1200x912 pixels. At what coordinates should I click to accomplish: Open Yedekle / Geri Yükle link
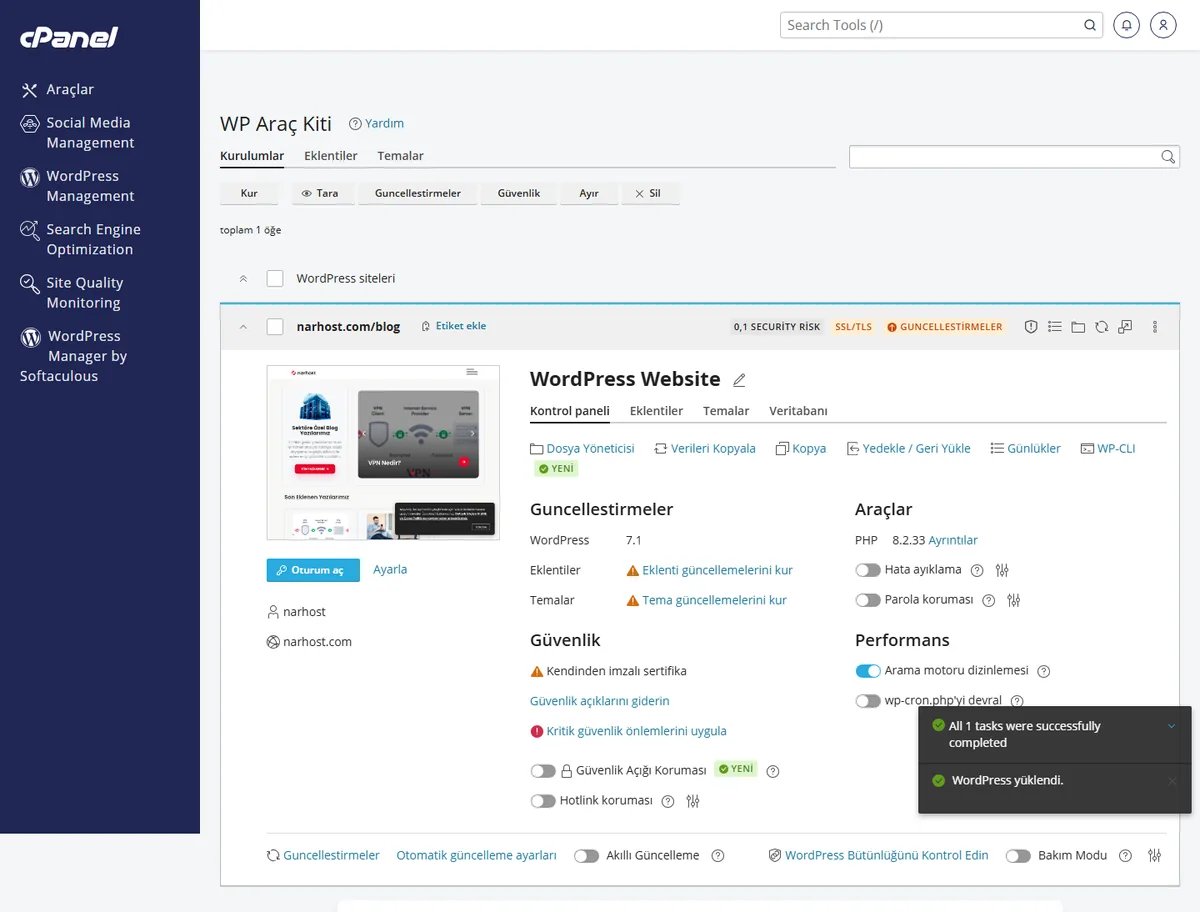coord(908,449)
